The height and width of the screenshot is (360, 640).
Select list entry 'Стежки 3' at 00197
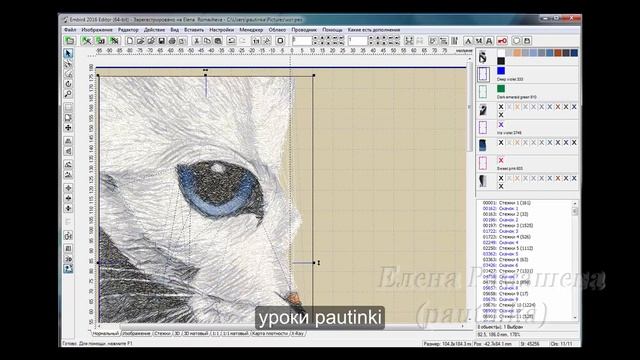point(508,225)
